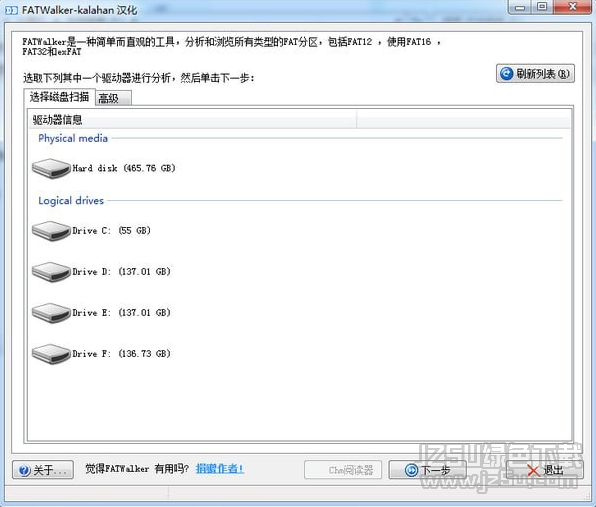Image resolution: width=596 pixels, height=507 pixels.
Task: Click the FATWalker app icon in title bar
Action: [x=11, y=10]
